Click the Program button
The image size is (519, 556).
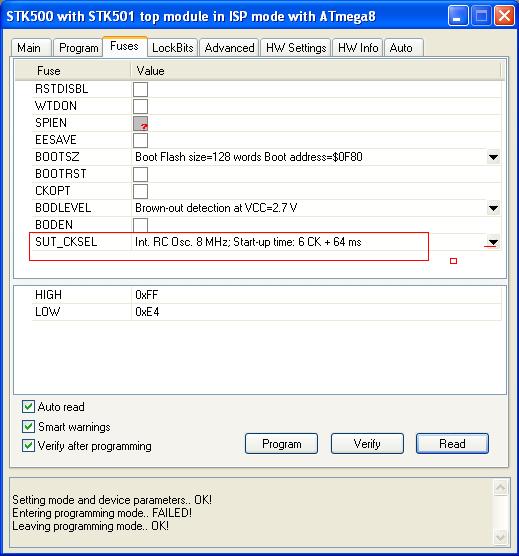click(x=281, y=444)
